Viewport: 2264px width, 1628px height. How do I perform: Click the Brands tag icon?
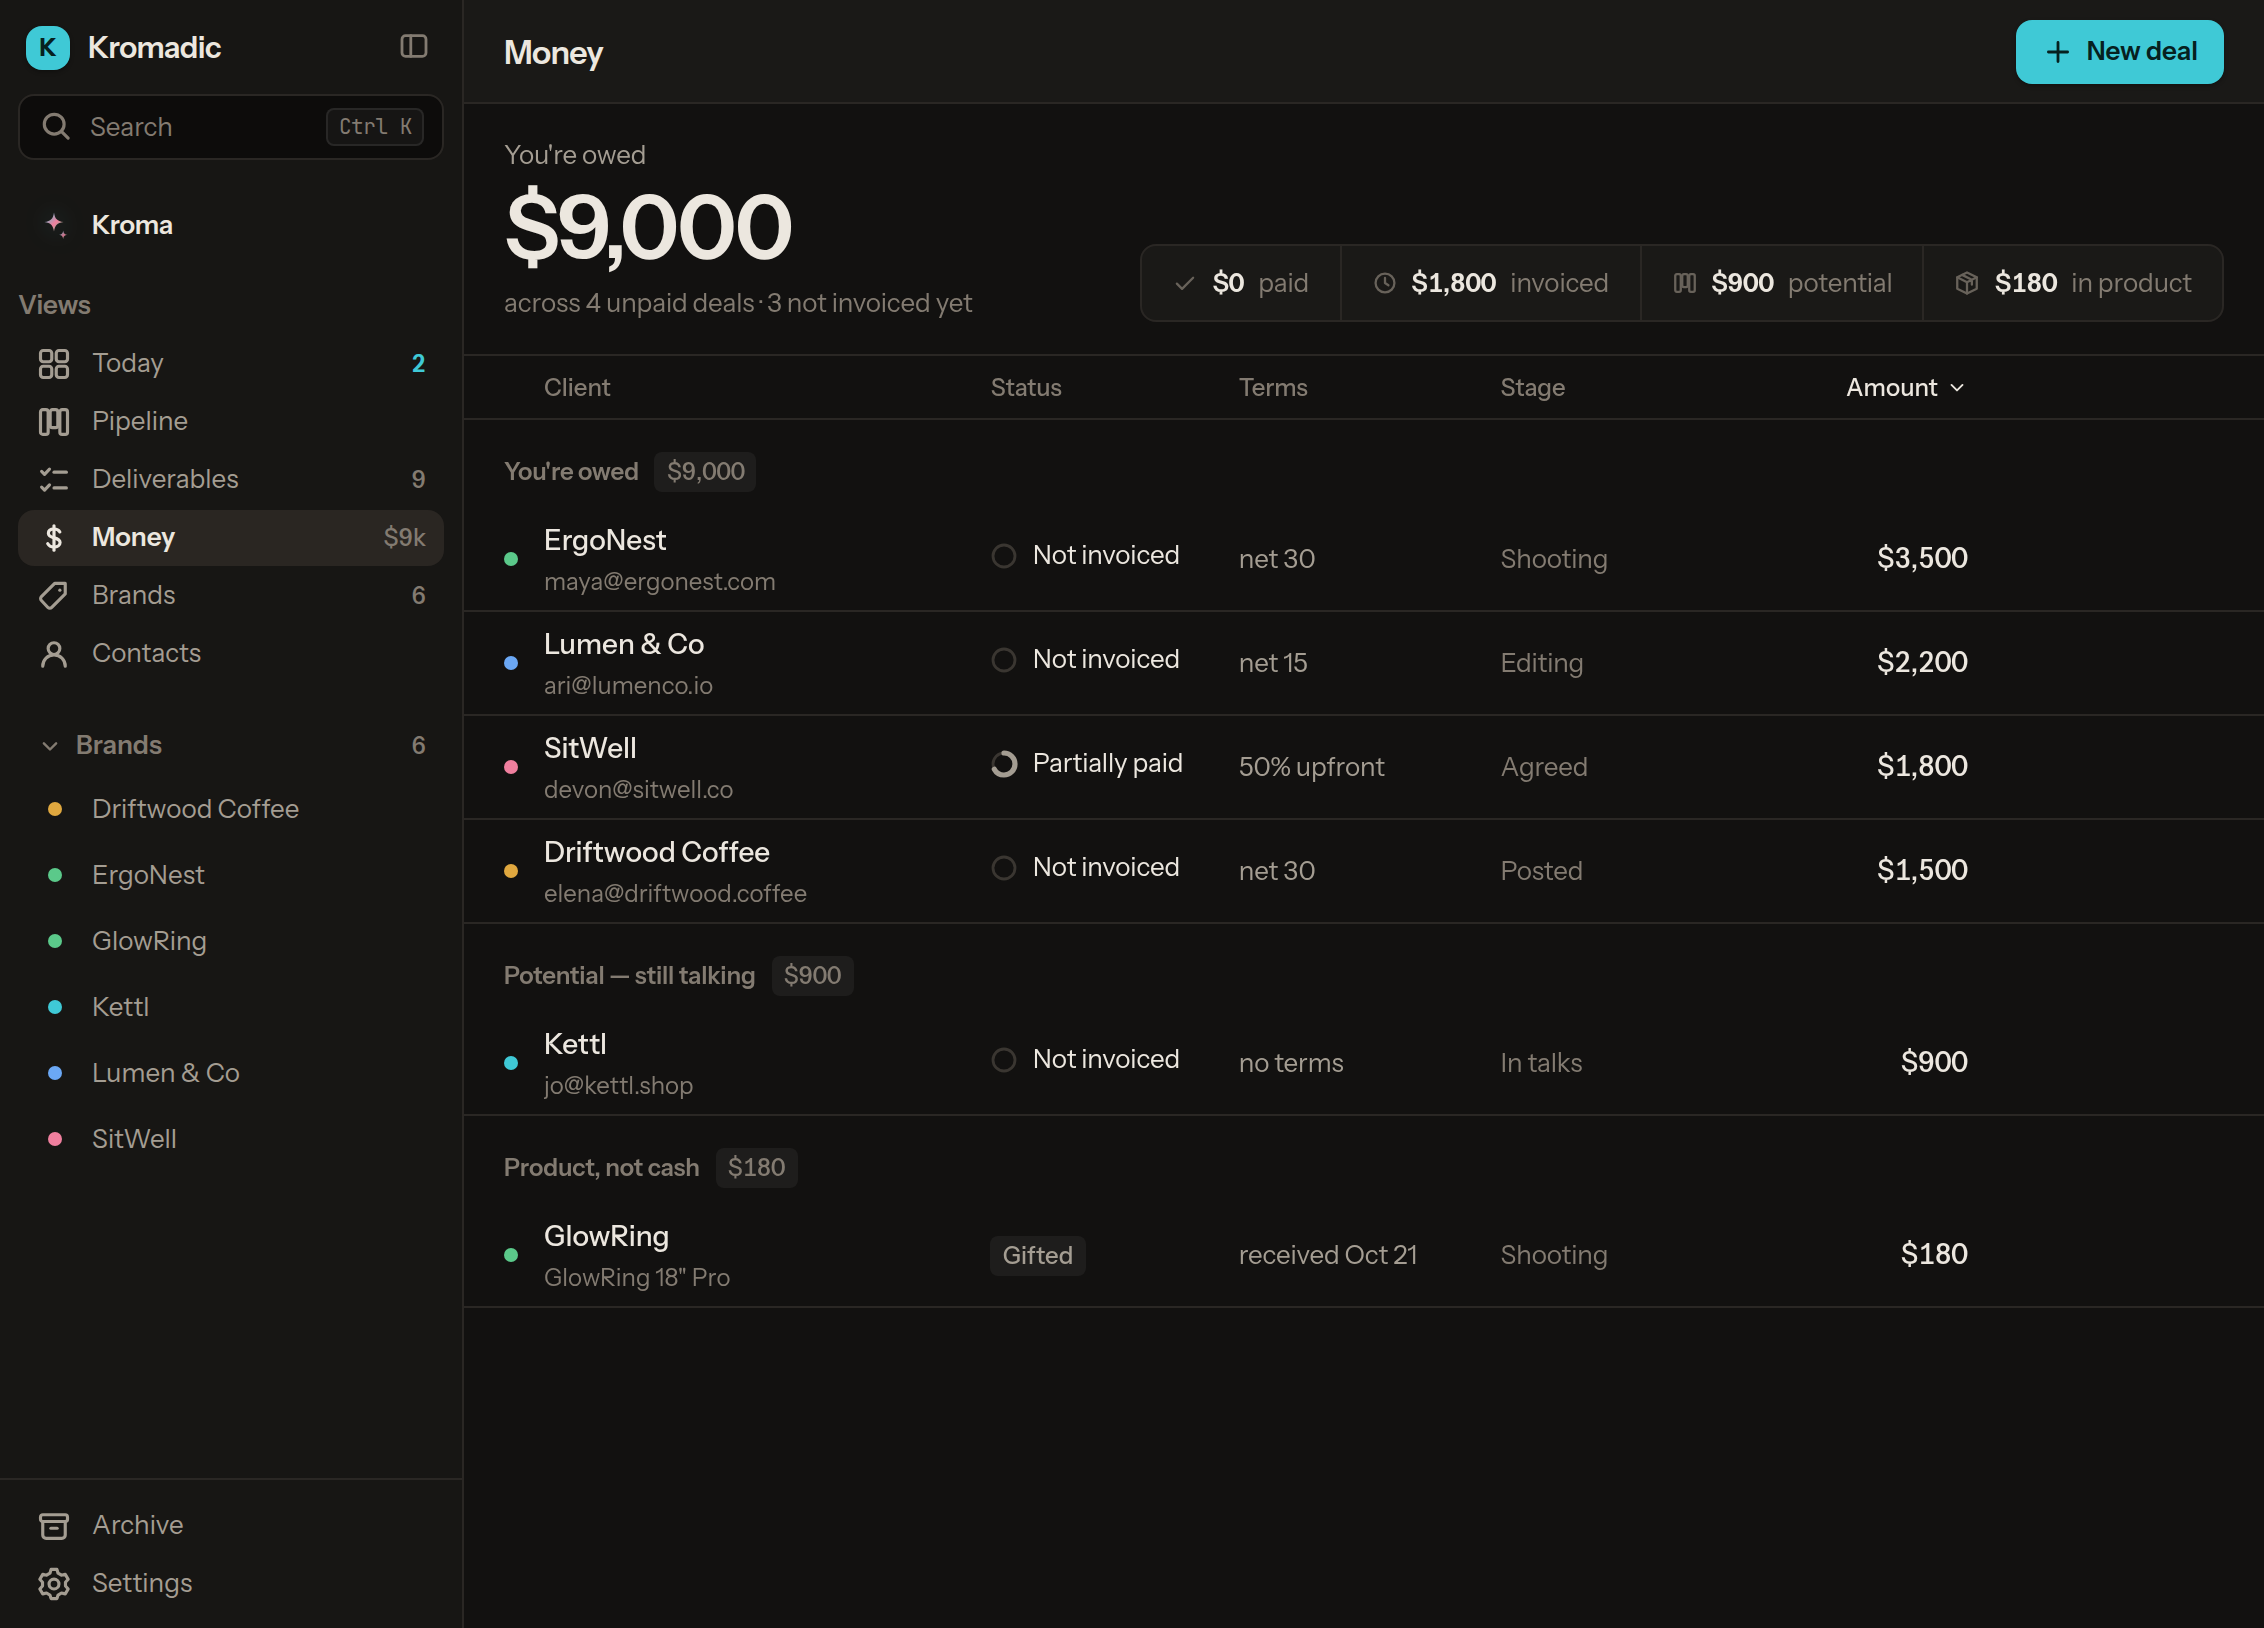[54, 595]
